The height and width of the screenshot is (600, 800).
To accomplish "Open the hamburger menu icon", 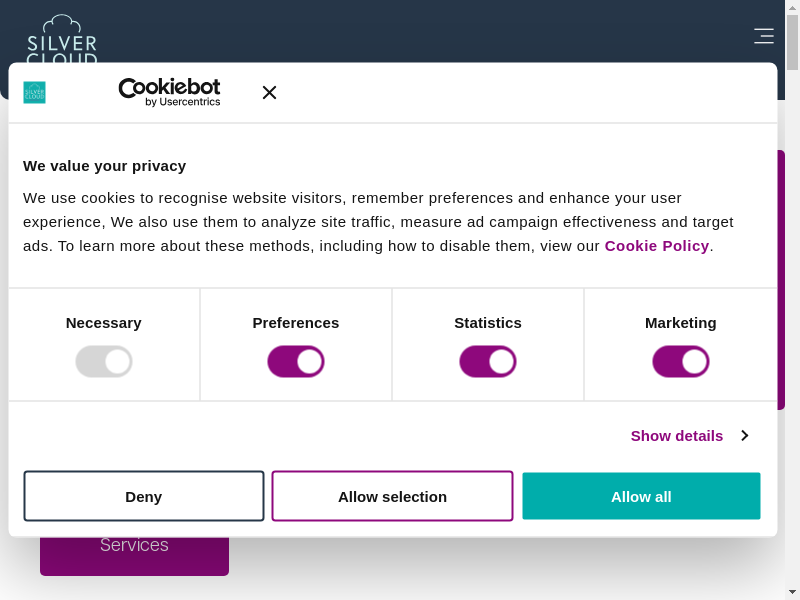I will click(x=763, y=36).
